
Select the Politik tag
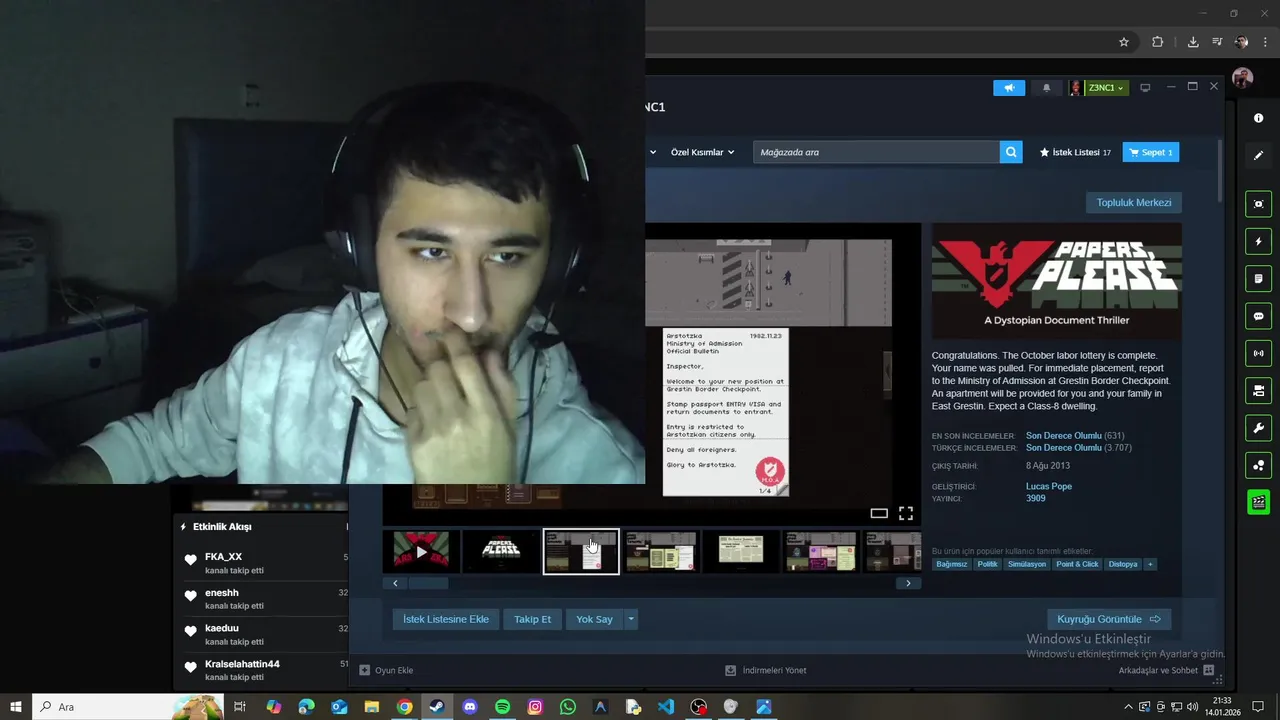pos(988,564)
